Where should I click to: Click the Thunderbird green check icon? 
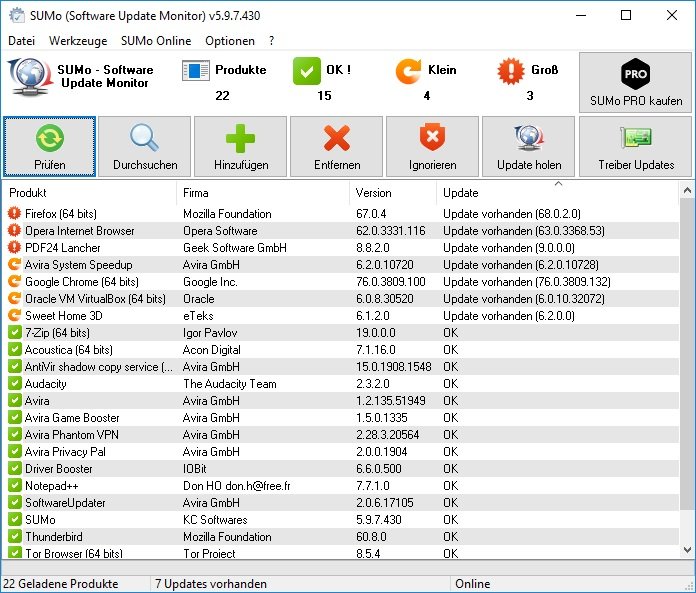[14, 536]
